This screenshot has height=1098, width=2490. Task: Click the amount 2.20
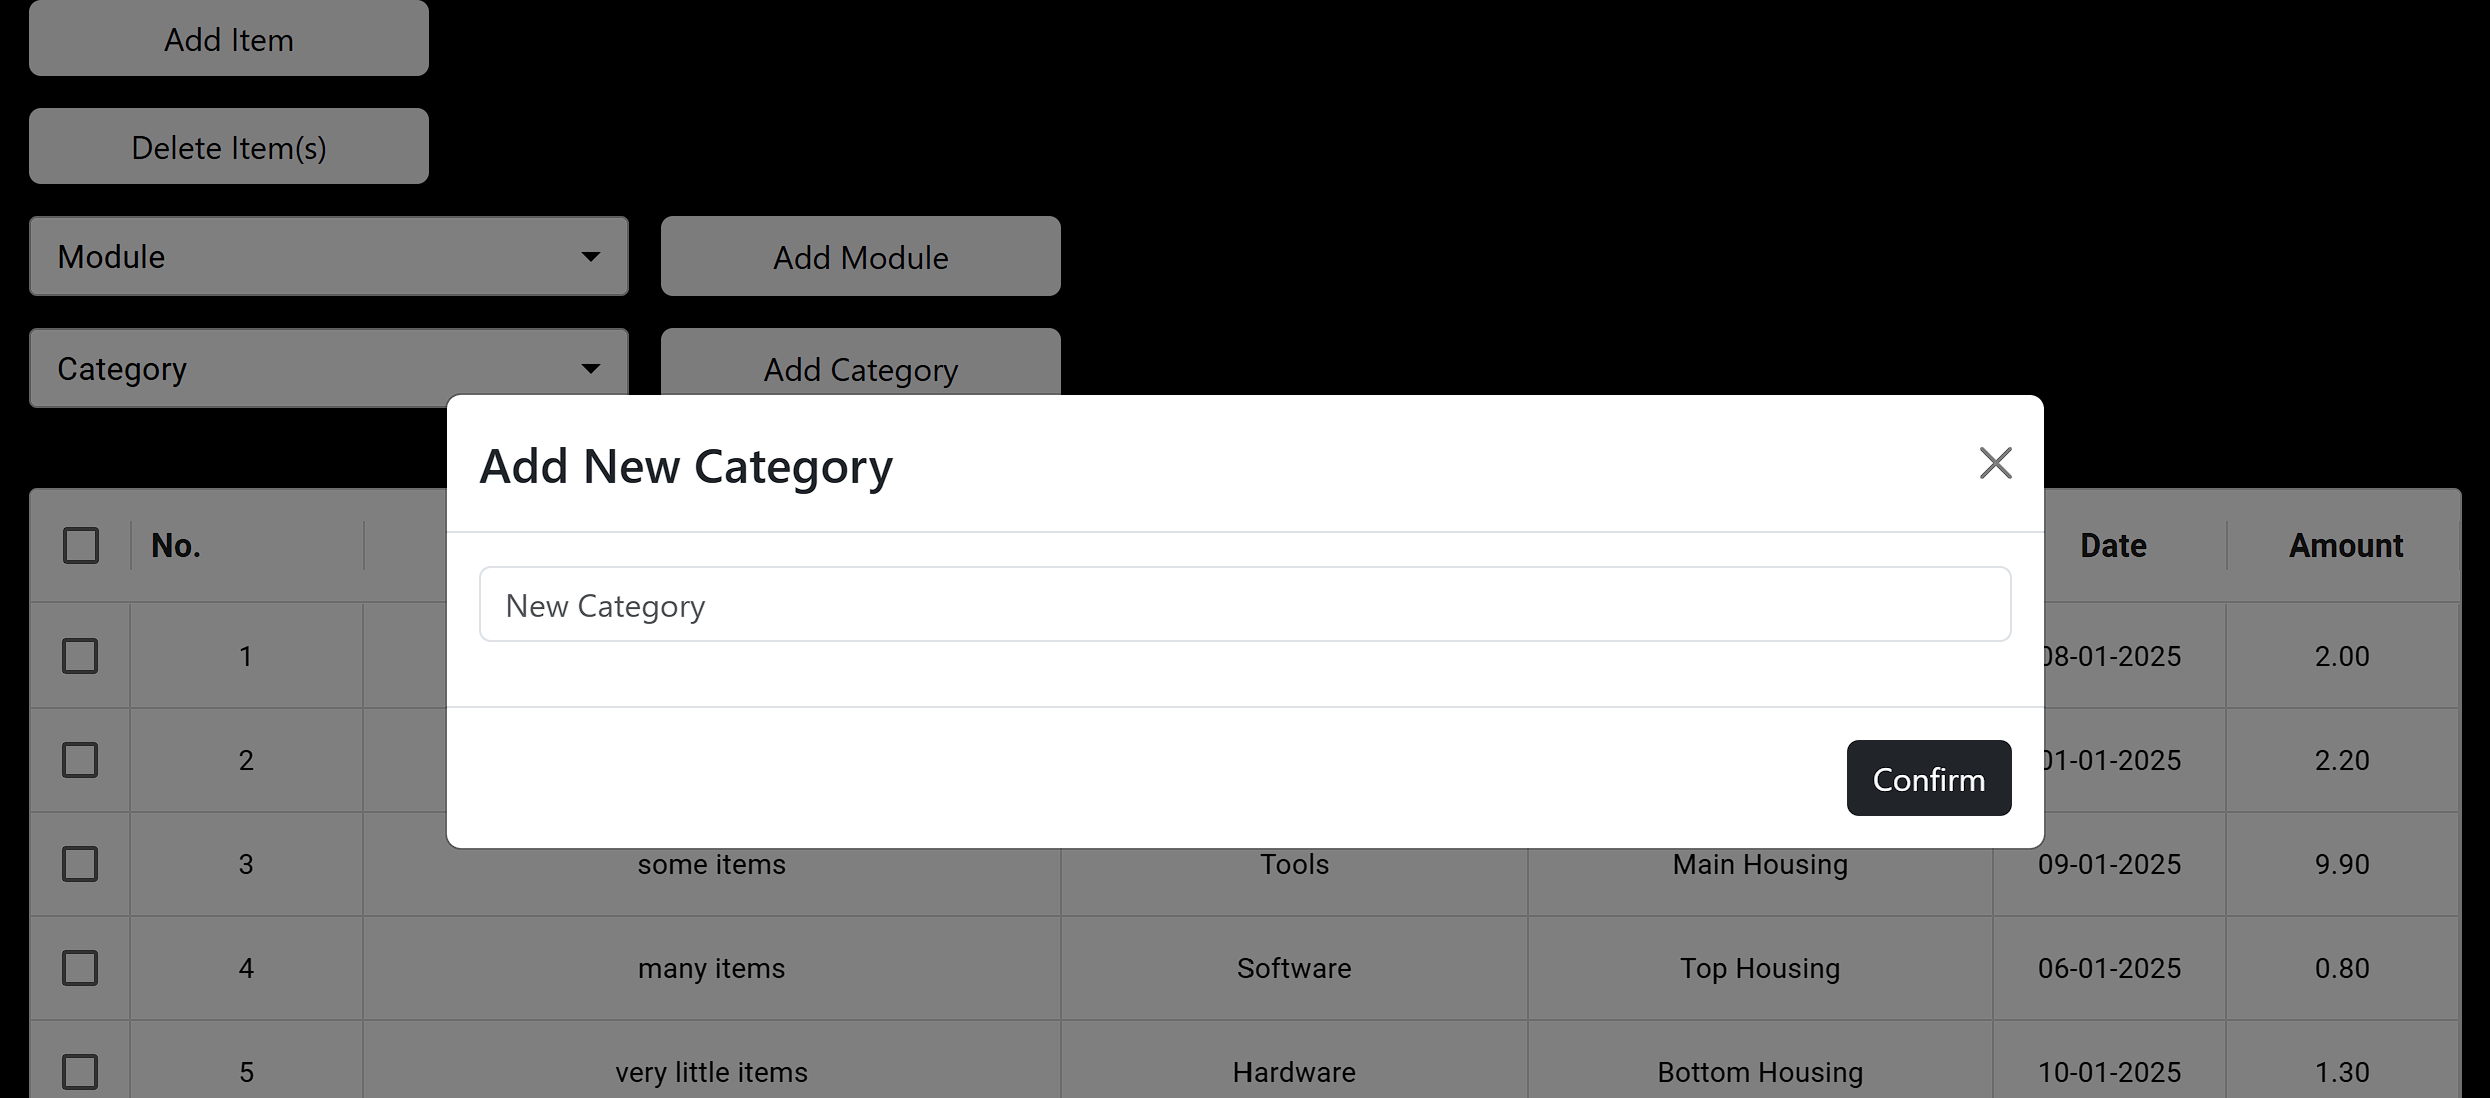pyautogui.click(x=2342, y=760)
